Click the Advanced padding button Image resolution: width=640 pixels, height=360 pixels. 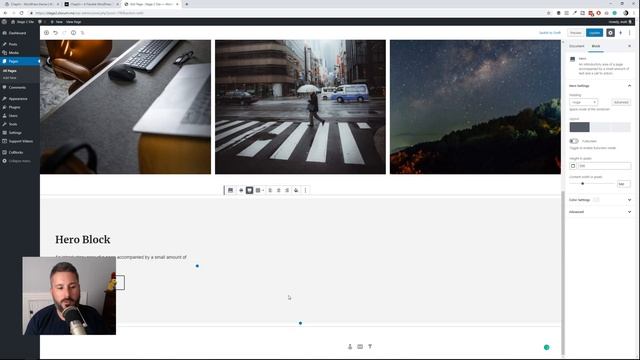[621, 102]
